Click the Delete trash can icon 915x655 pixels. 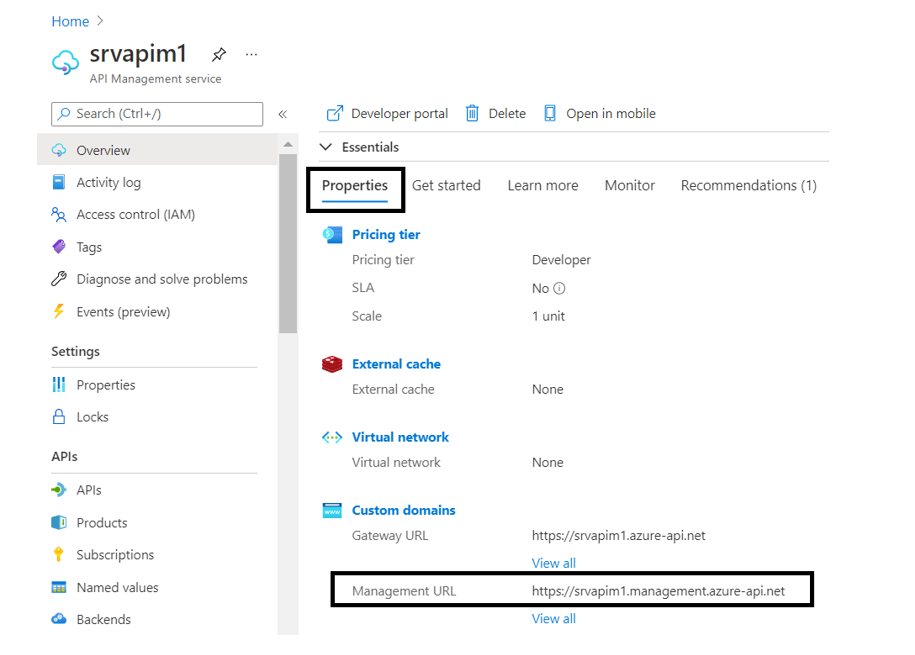pos(472,113)
